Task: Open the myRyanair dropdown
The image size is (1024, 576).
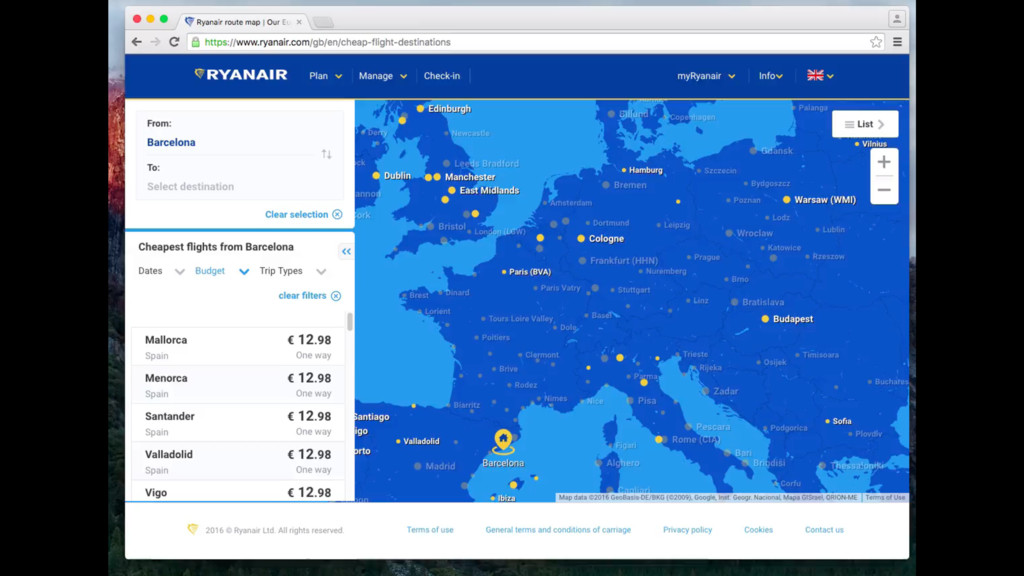Action: coord(706,76)
